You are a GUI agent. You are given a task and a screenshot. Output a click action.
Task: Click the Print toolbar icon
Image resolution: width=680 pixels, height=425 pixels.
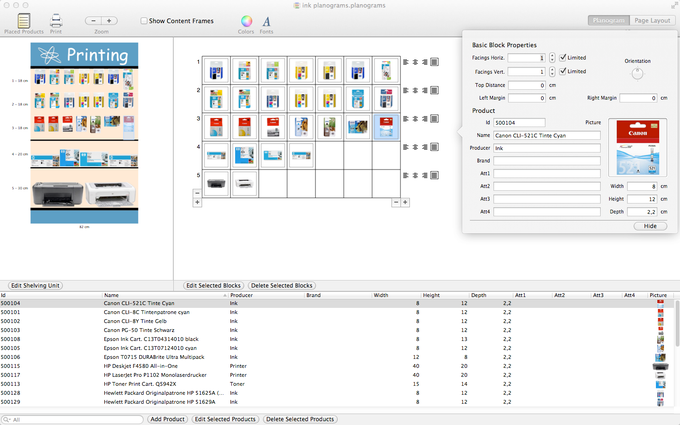(x=56, y=20)
